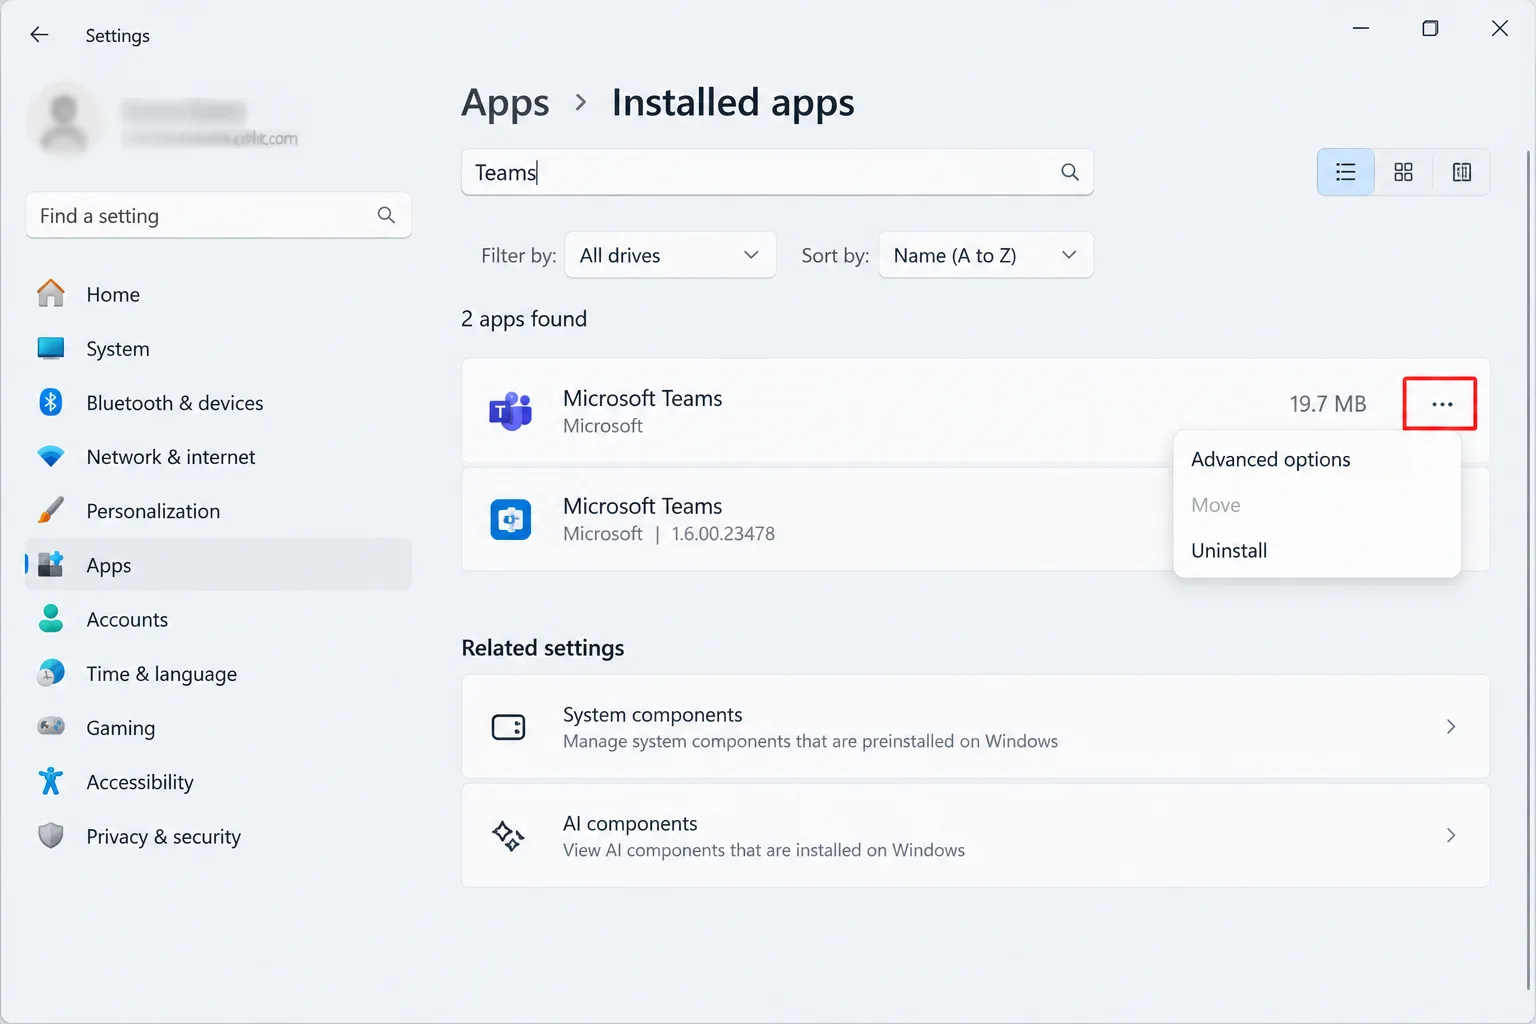Viewport: 1536px width, 1024px height.
Task: Open Privacy & security settings
Action: tap(218, 836)
